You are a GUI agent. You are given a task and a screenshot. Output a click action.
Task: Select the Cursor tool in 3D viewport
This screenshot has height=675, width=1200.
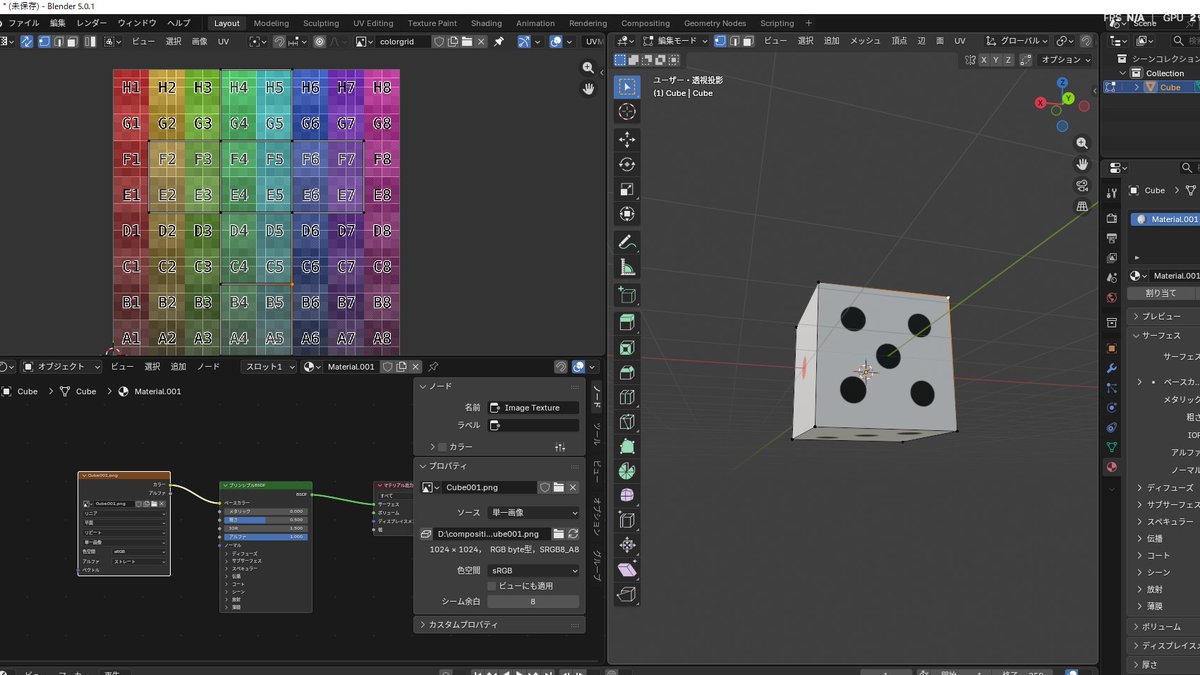point(627,112)
